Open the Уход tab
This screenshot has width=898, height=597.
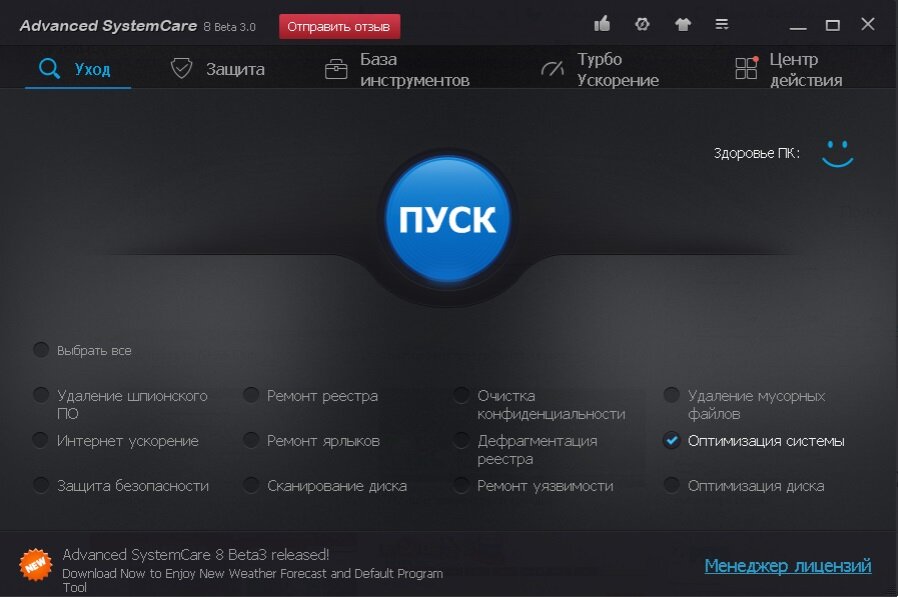coord(78,69)
